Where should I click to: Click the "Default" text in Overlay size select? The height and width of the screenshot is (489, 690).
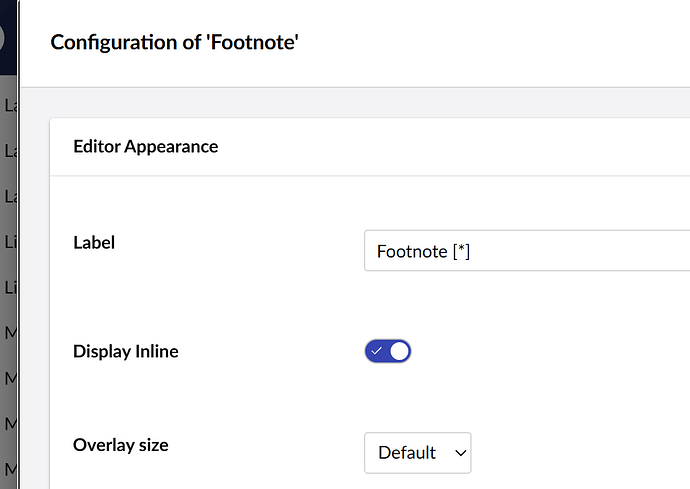[407, 453]
